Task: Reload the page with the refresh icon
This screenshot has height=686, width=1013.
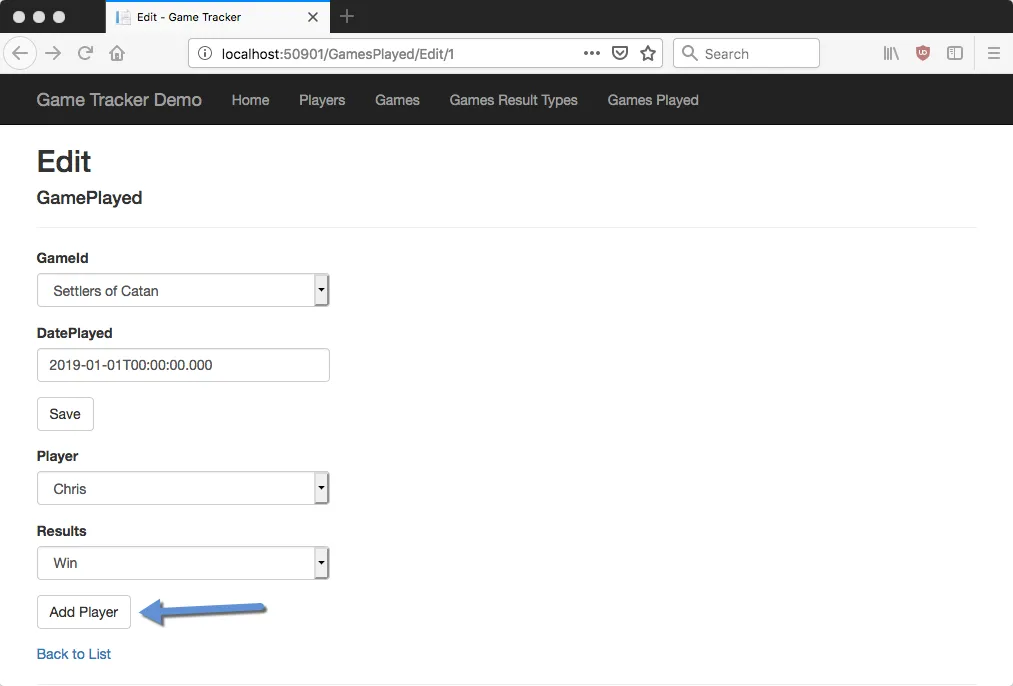Action: pyautogui.click(x=85, y=53)
